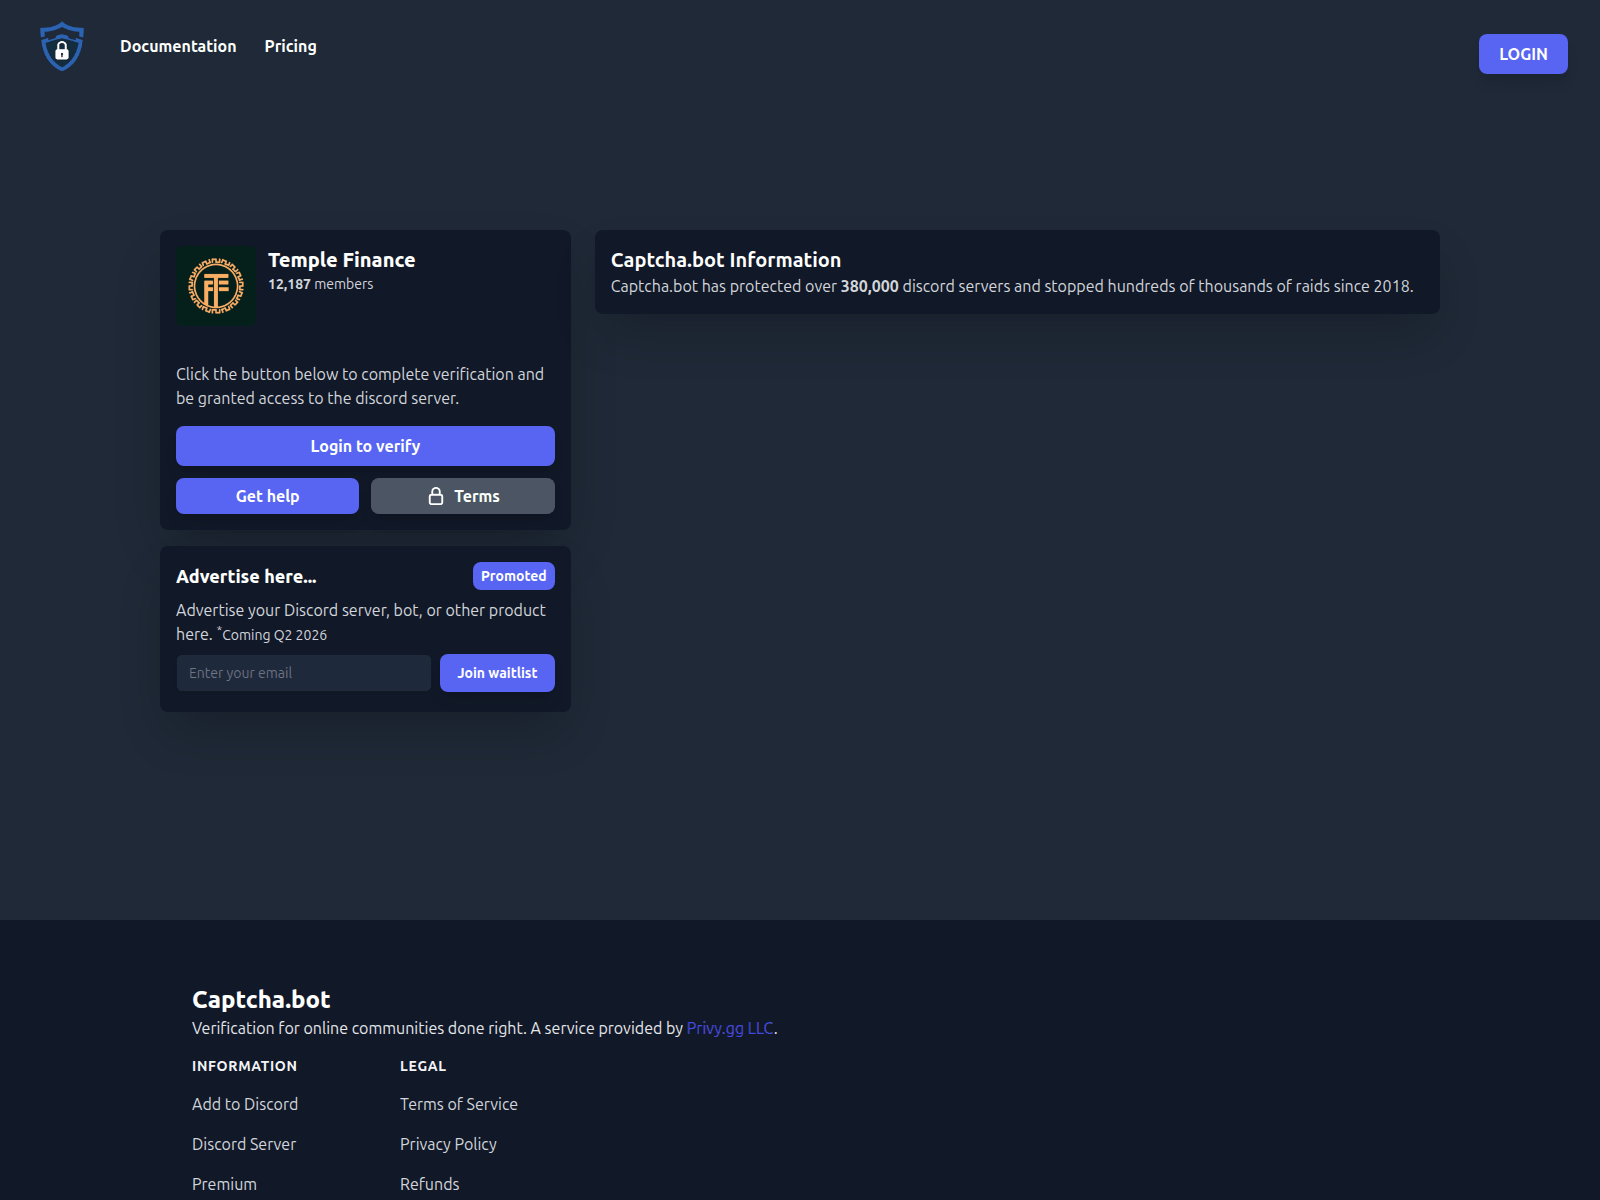Click the Join waitlist button
Screen dimensions: 1600x1200
point(497,673)
